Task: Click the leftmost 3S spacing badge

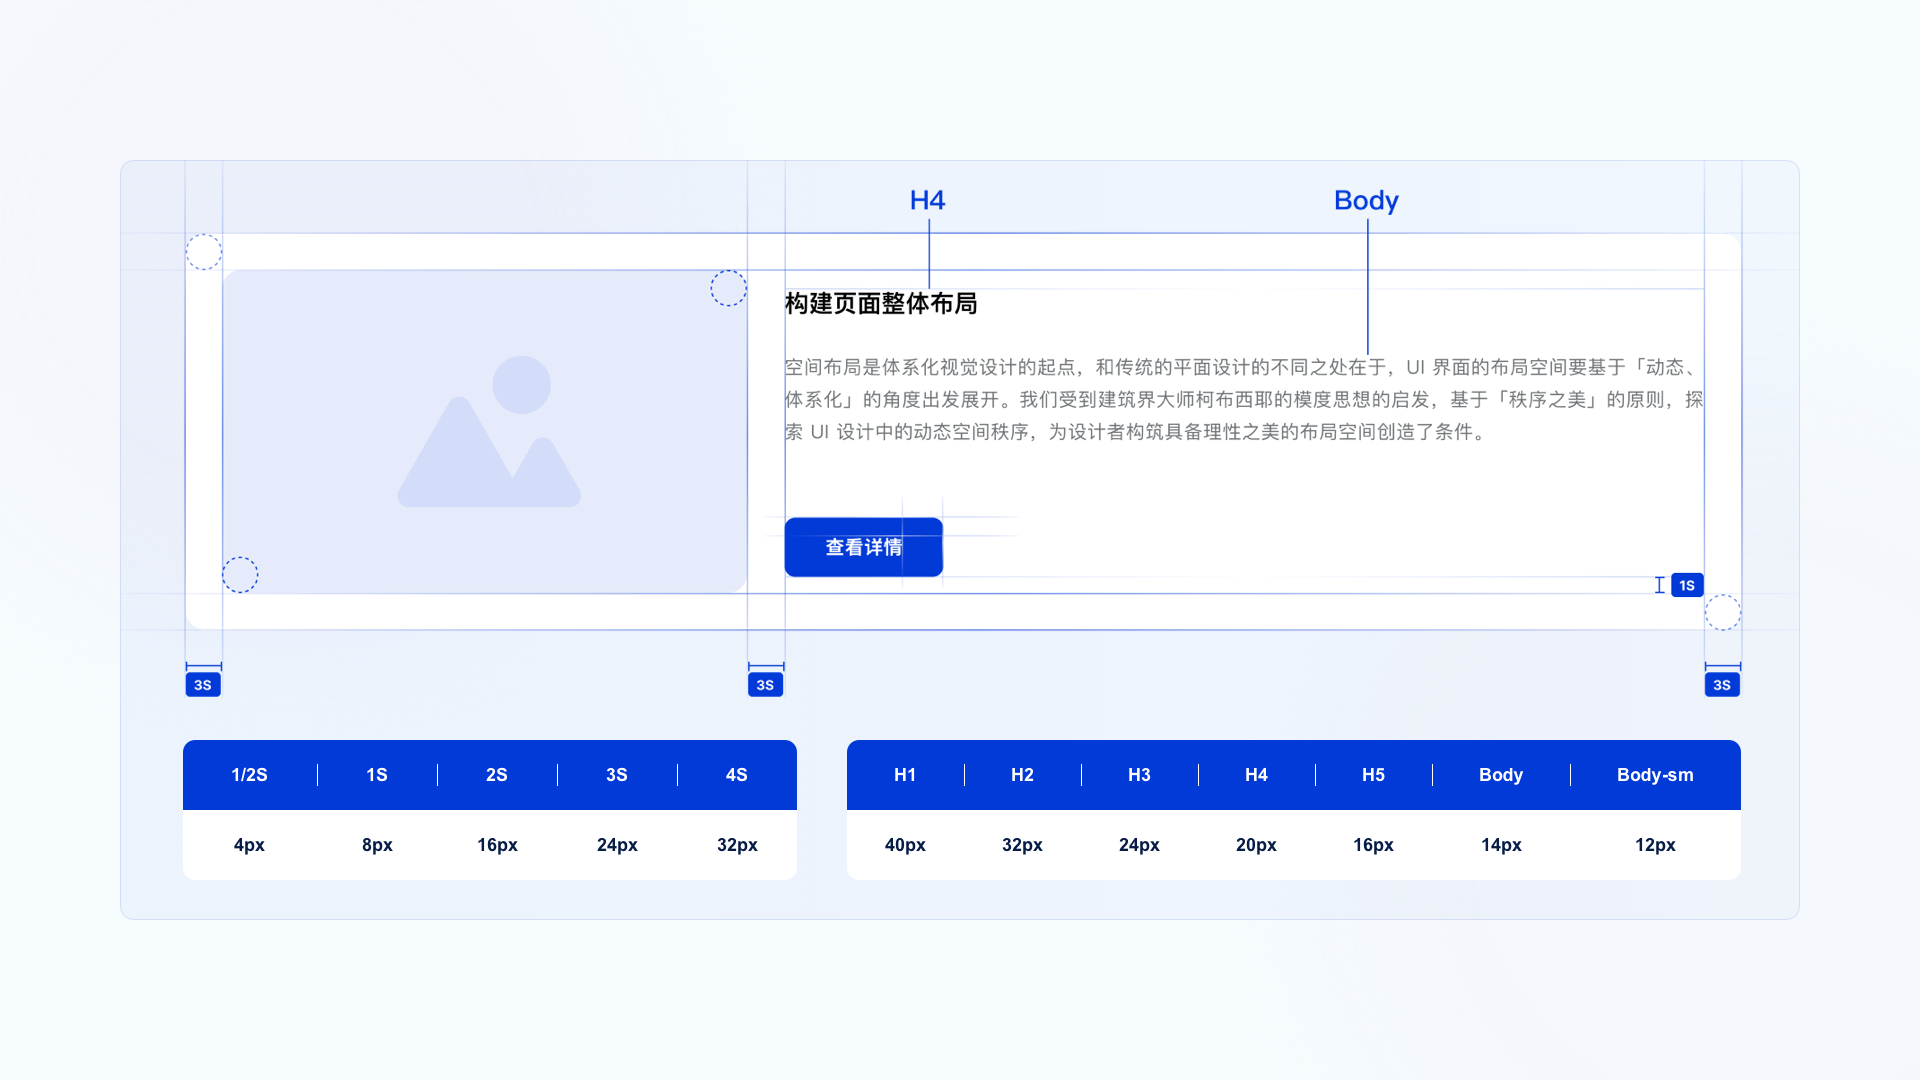Action: (x=203, y=685)
